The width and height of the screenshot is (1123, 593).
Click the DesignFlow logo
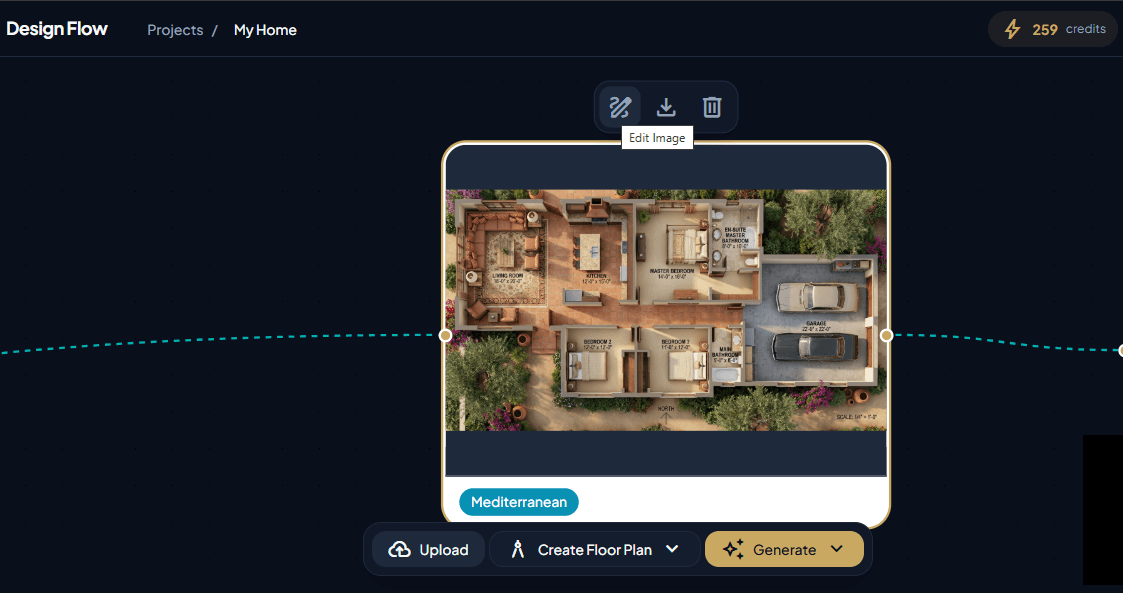tap(57, 29)
